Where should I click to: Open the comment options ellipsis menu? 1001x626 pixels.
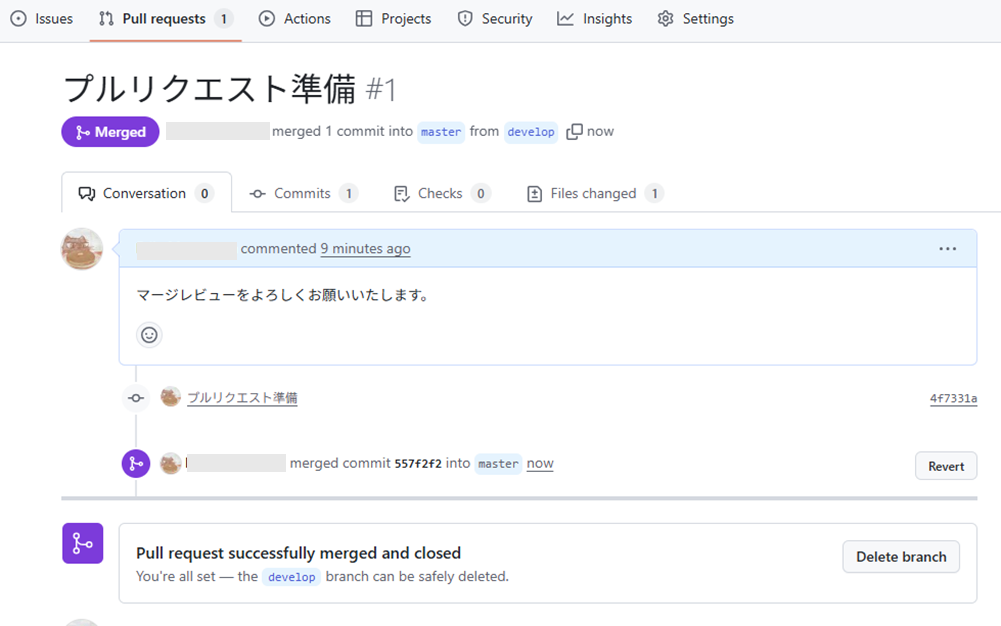coord(947,249)
